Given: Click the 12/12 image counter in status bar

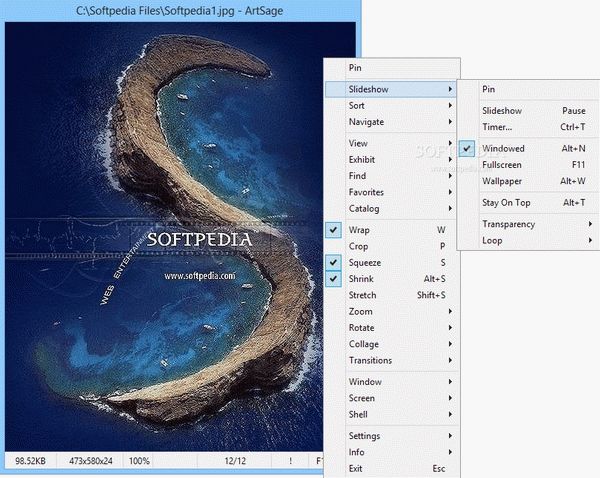Looking at the screenshot, I should tap(234, 461).
